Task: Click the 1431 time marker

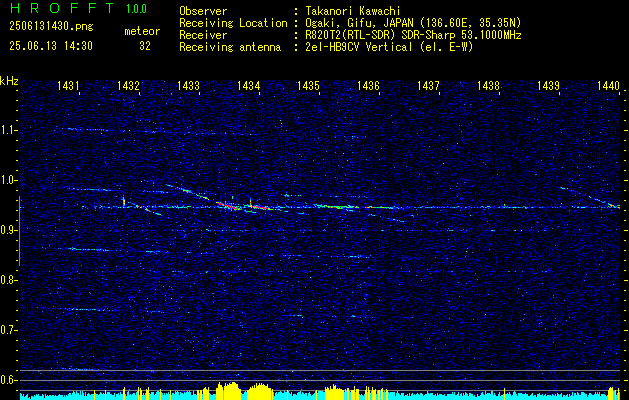Action: (68, 85)
